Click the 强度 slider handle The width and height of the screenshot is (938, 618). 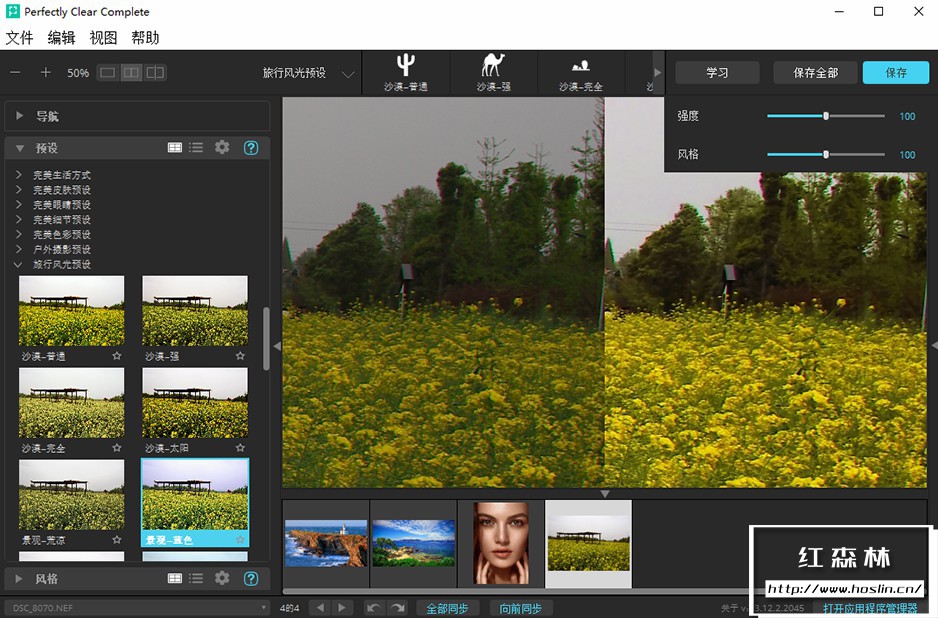coord(826,116)
